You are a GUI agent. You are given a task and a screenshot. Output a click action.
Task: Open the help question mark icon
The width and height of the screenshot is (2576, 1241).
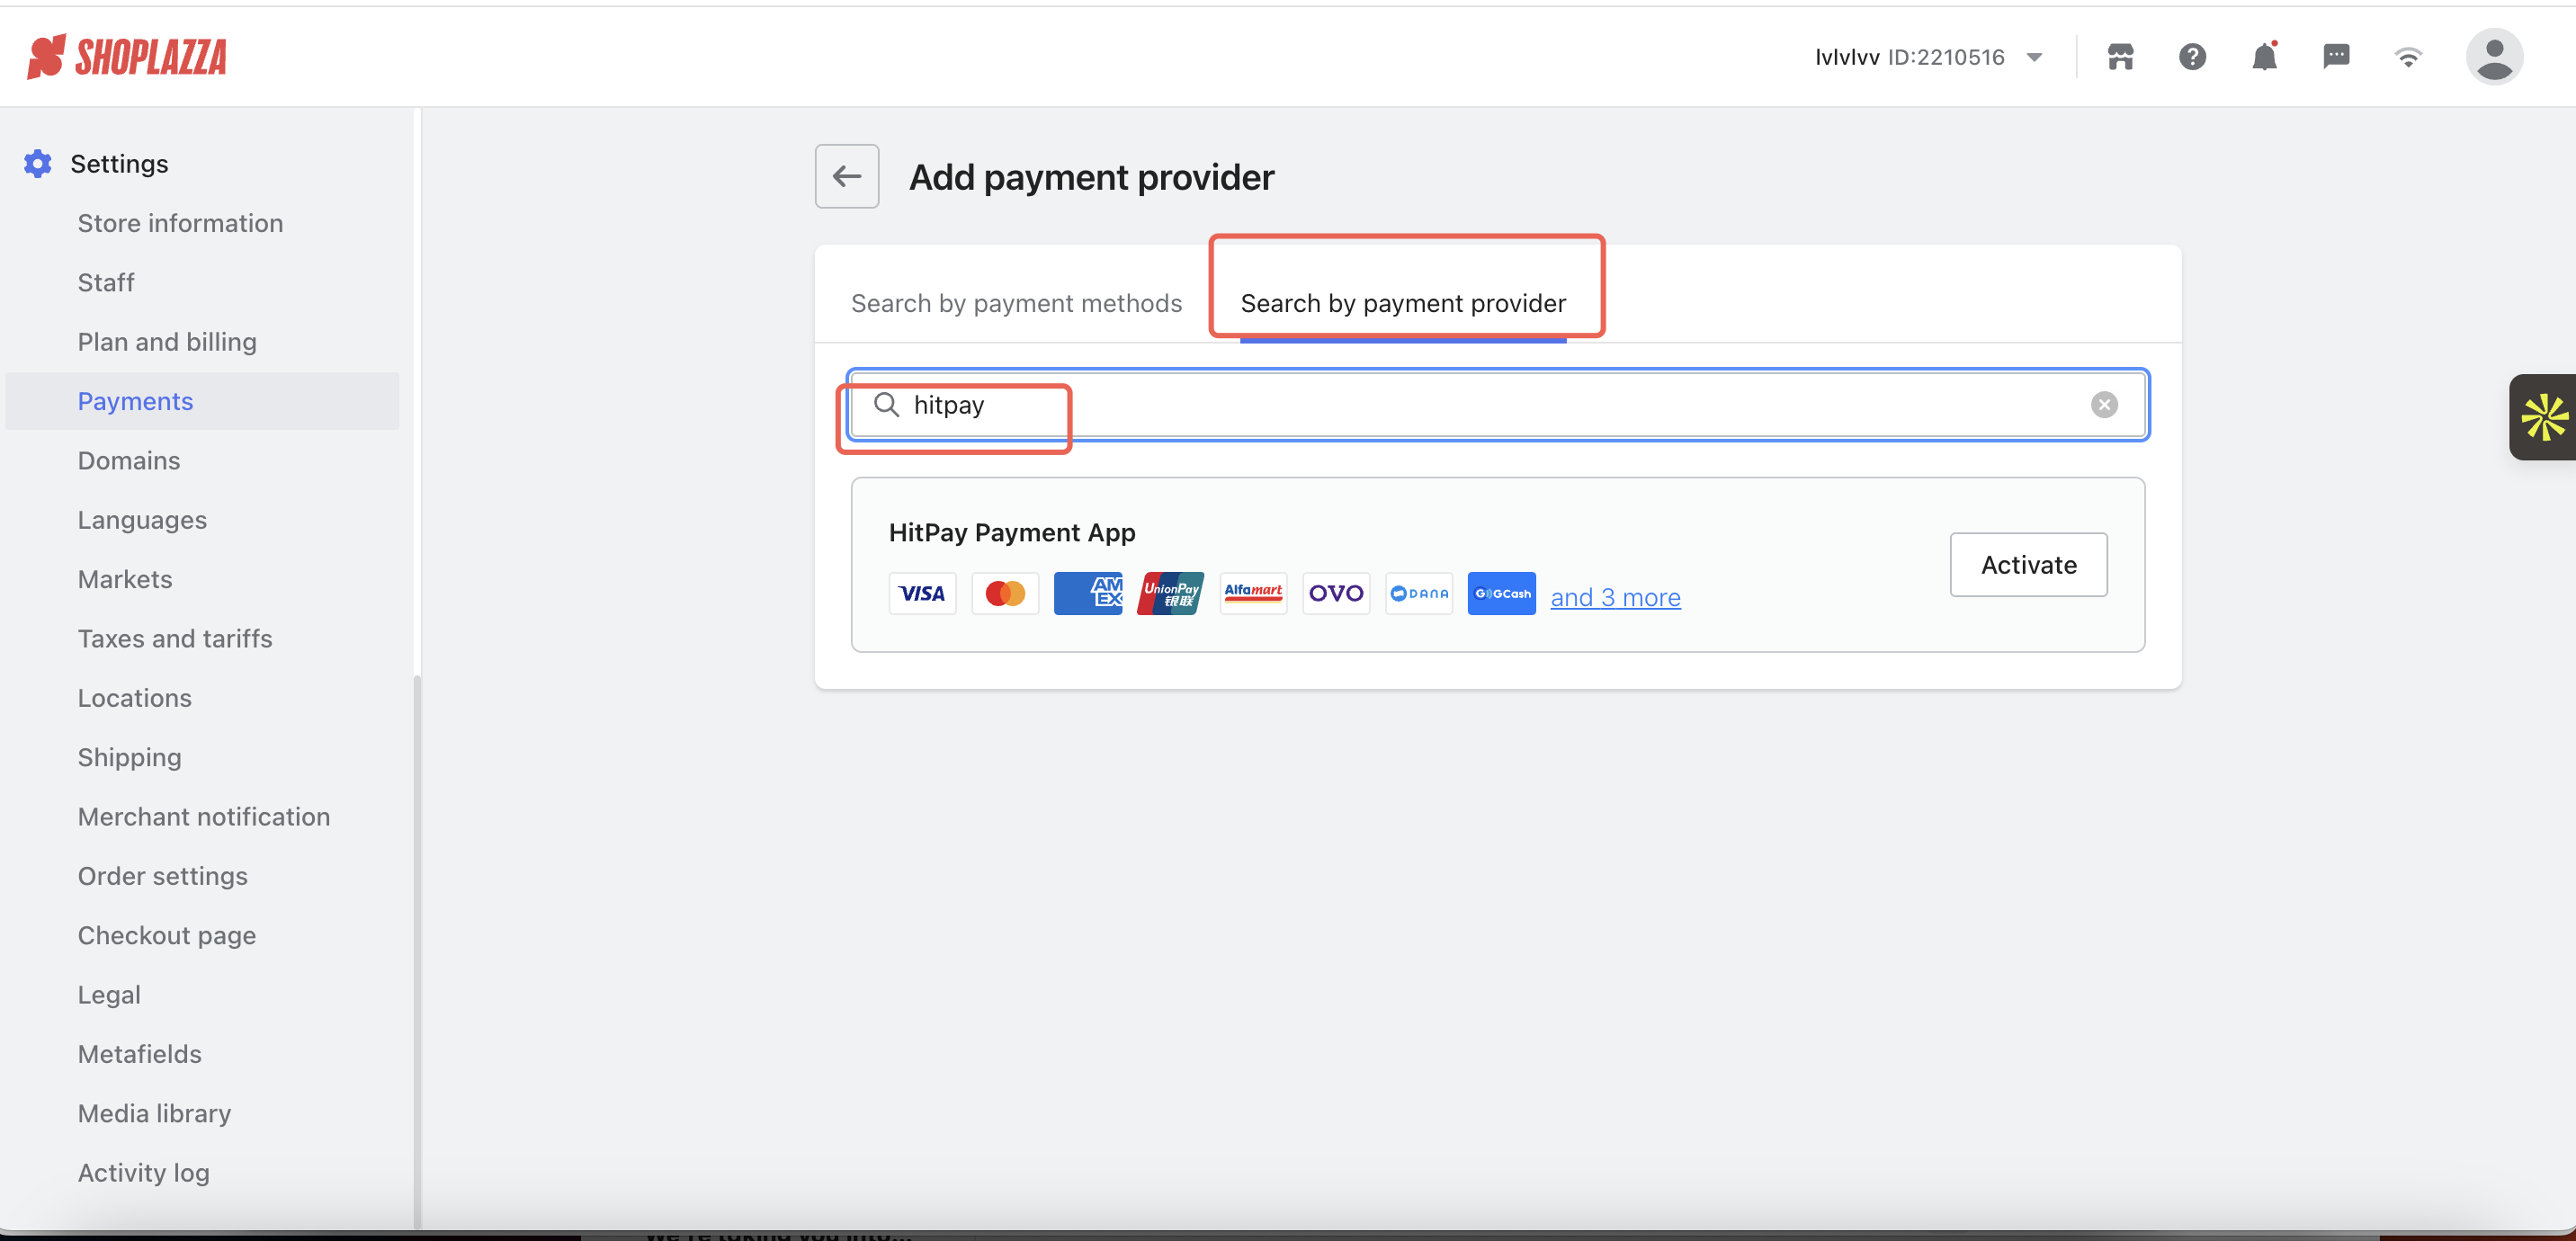(2192, 57)
